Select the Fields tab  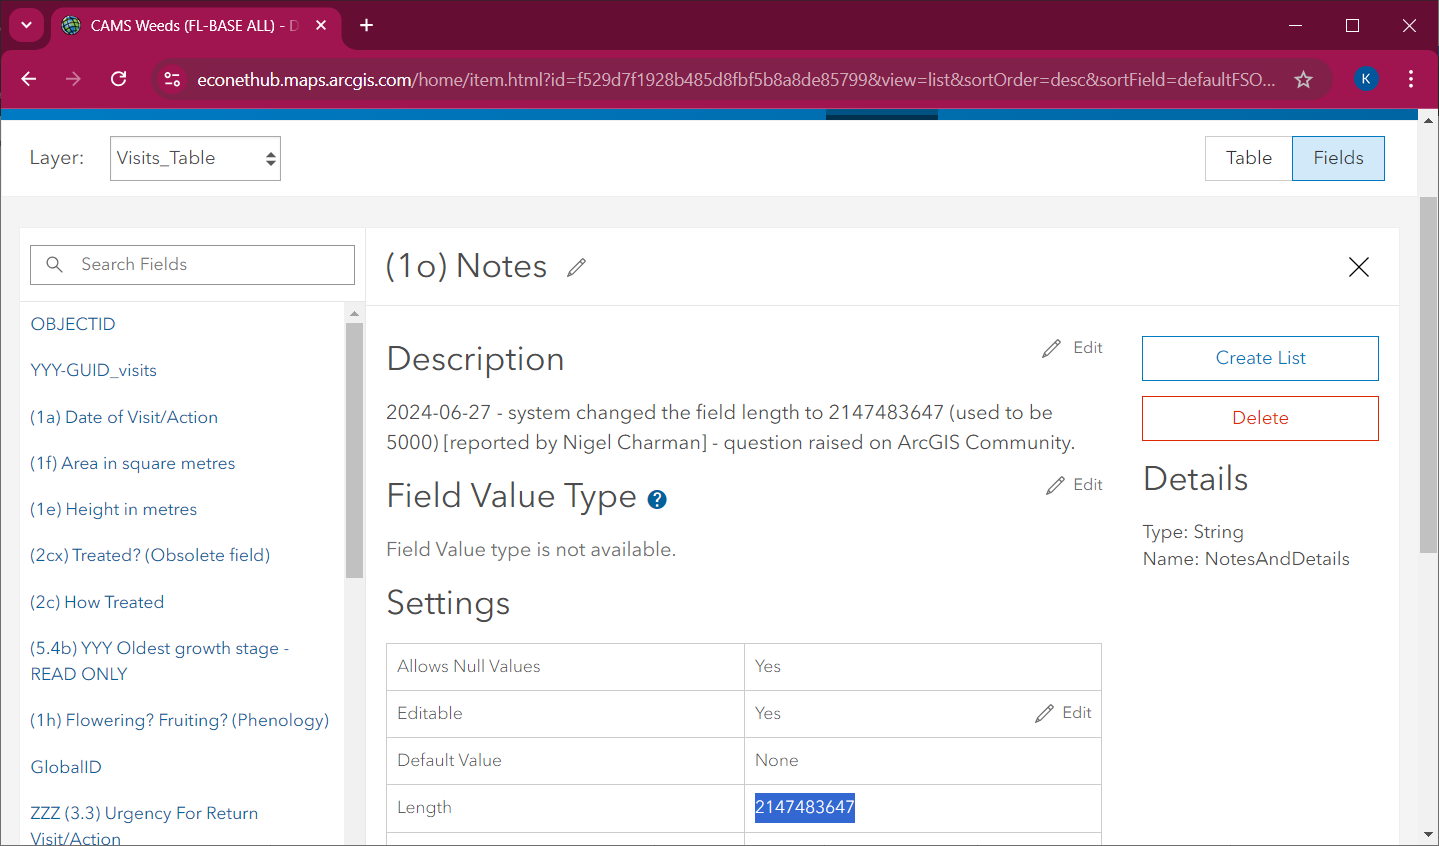point(1337,158)
